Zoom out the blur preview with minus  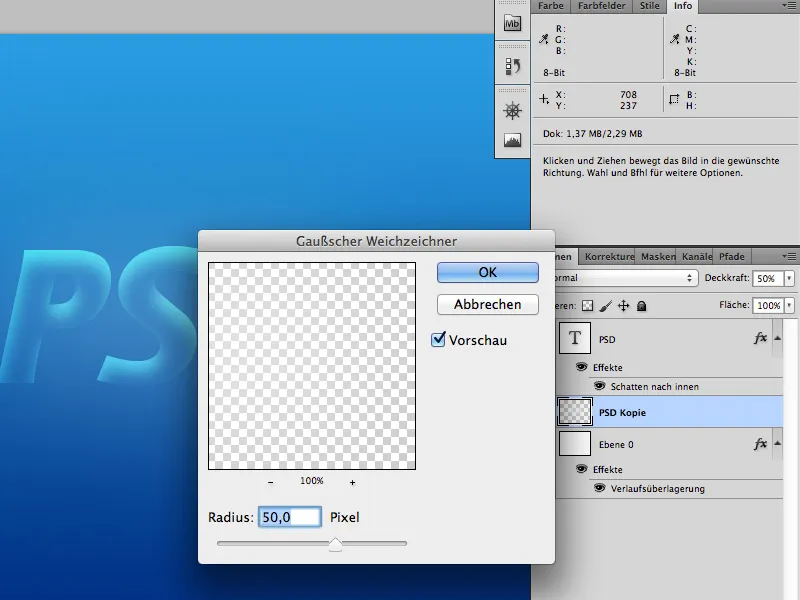(x=270, y=482)
